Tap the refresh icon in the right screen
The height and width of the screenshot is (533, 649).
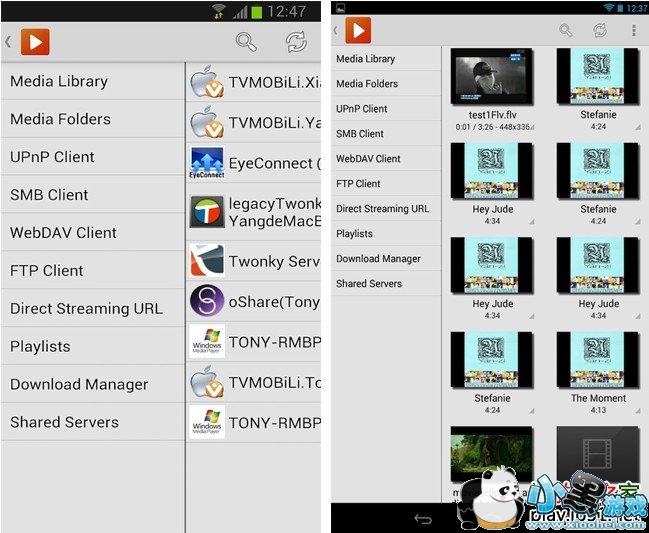tap(600, 30)
